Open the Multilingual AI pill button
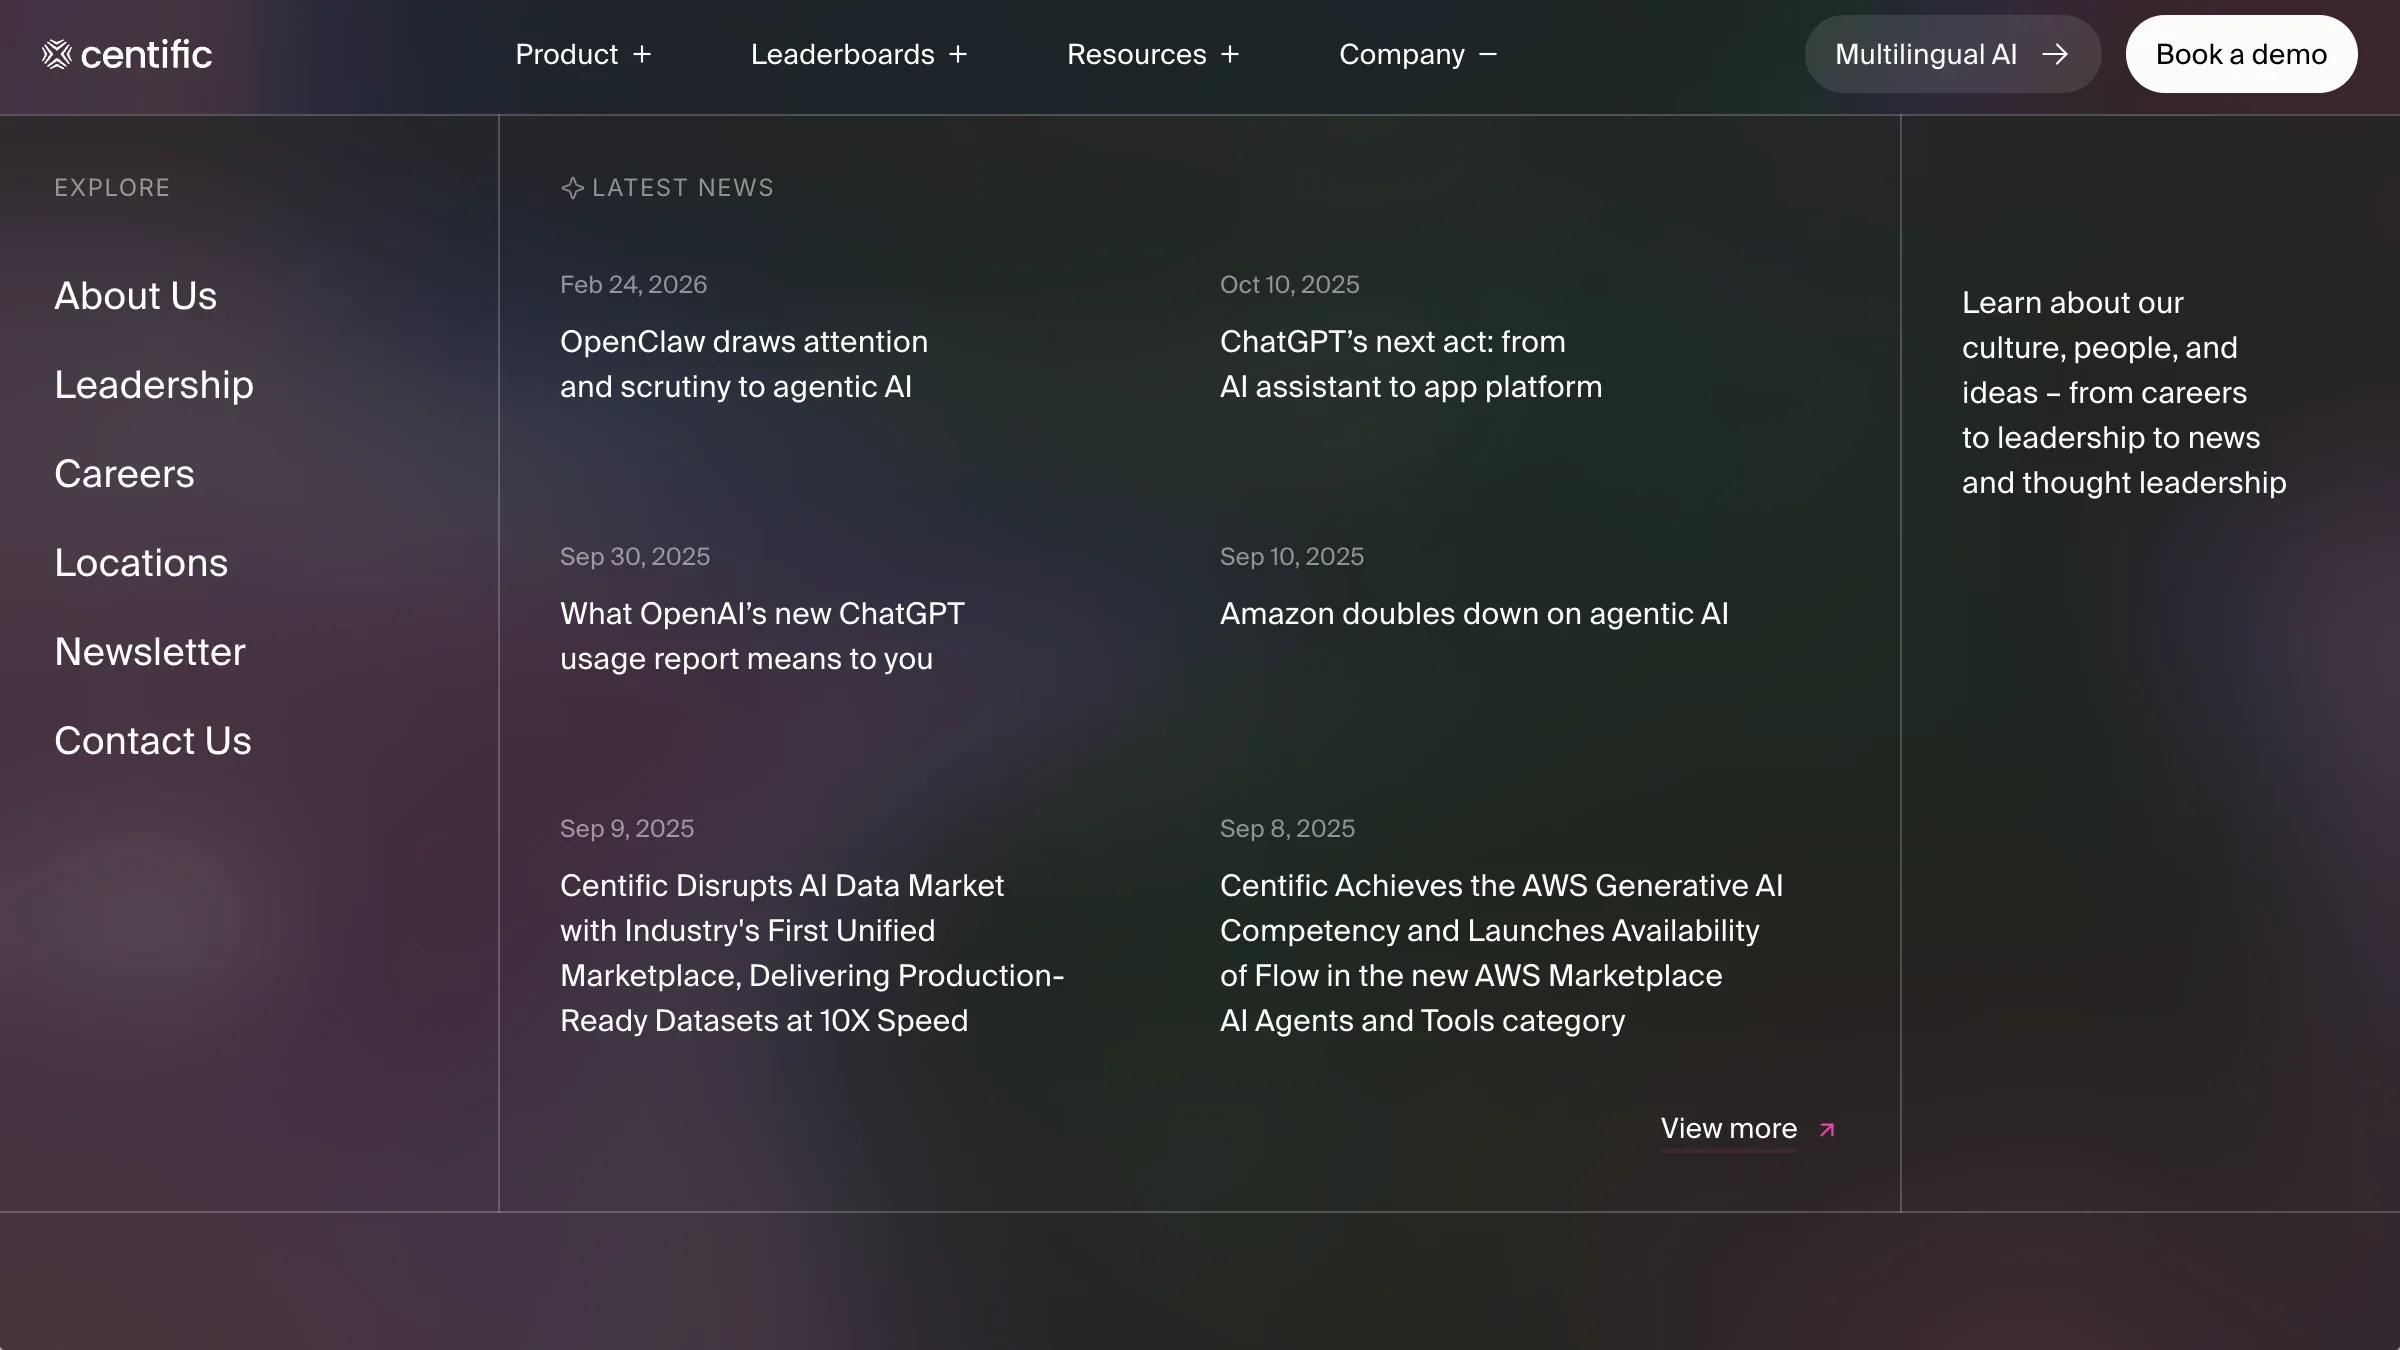 point(1925,54)
